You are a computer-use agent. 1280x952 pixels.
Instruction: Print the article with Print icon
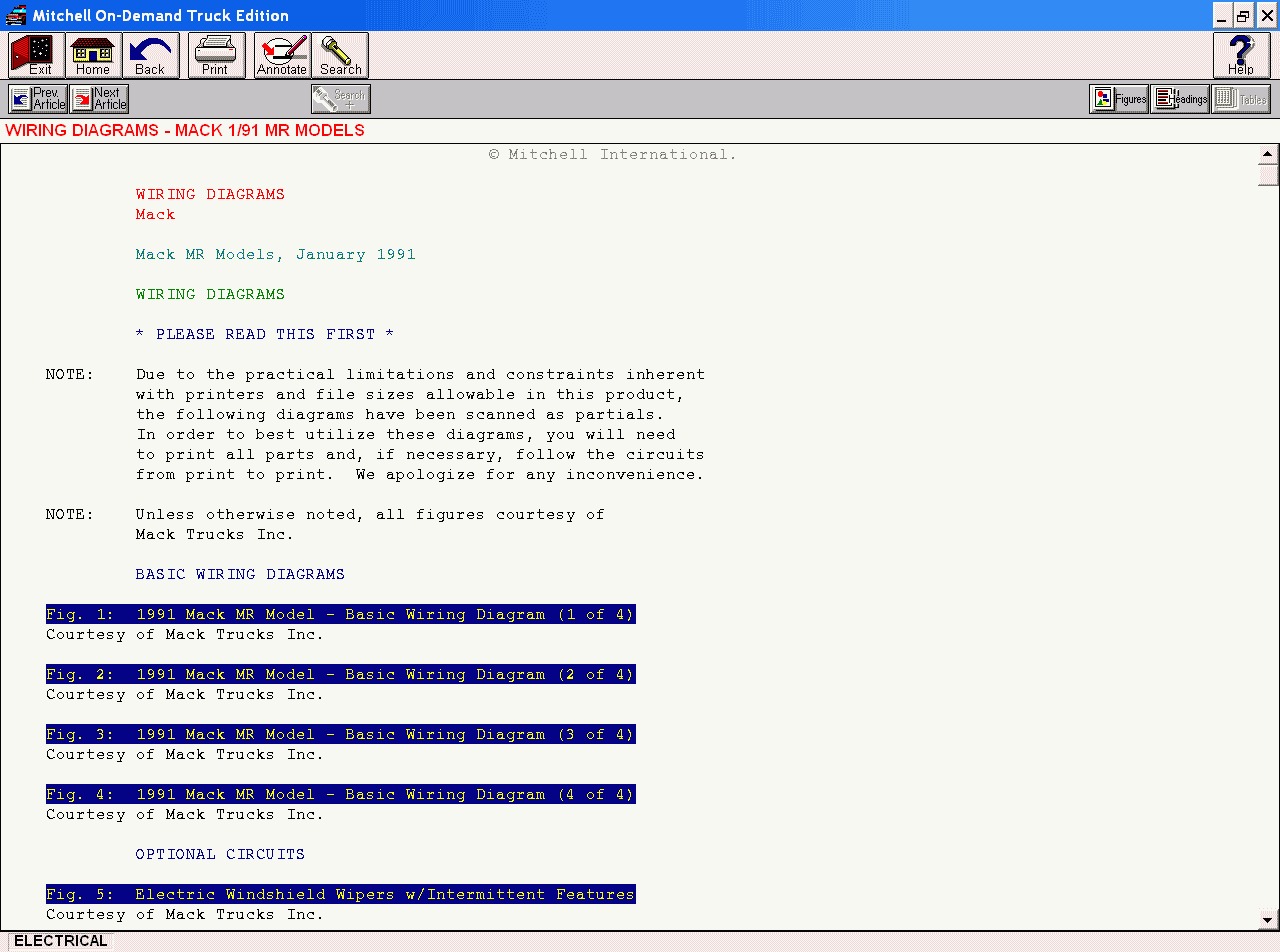pos(216,55)
